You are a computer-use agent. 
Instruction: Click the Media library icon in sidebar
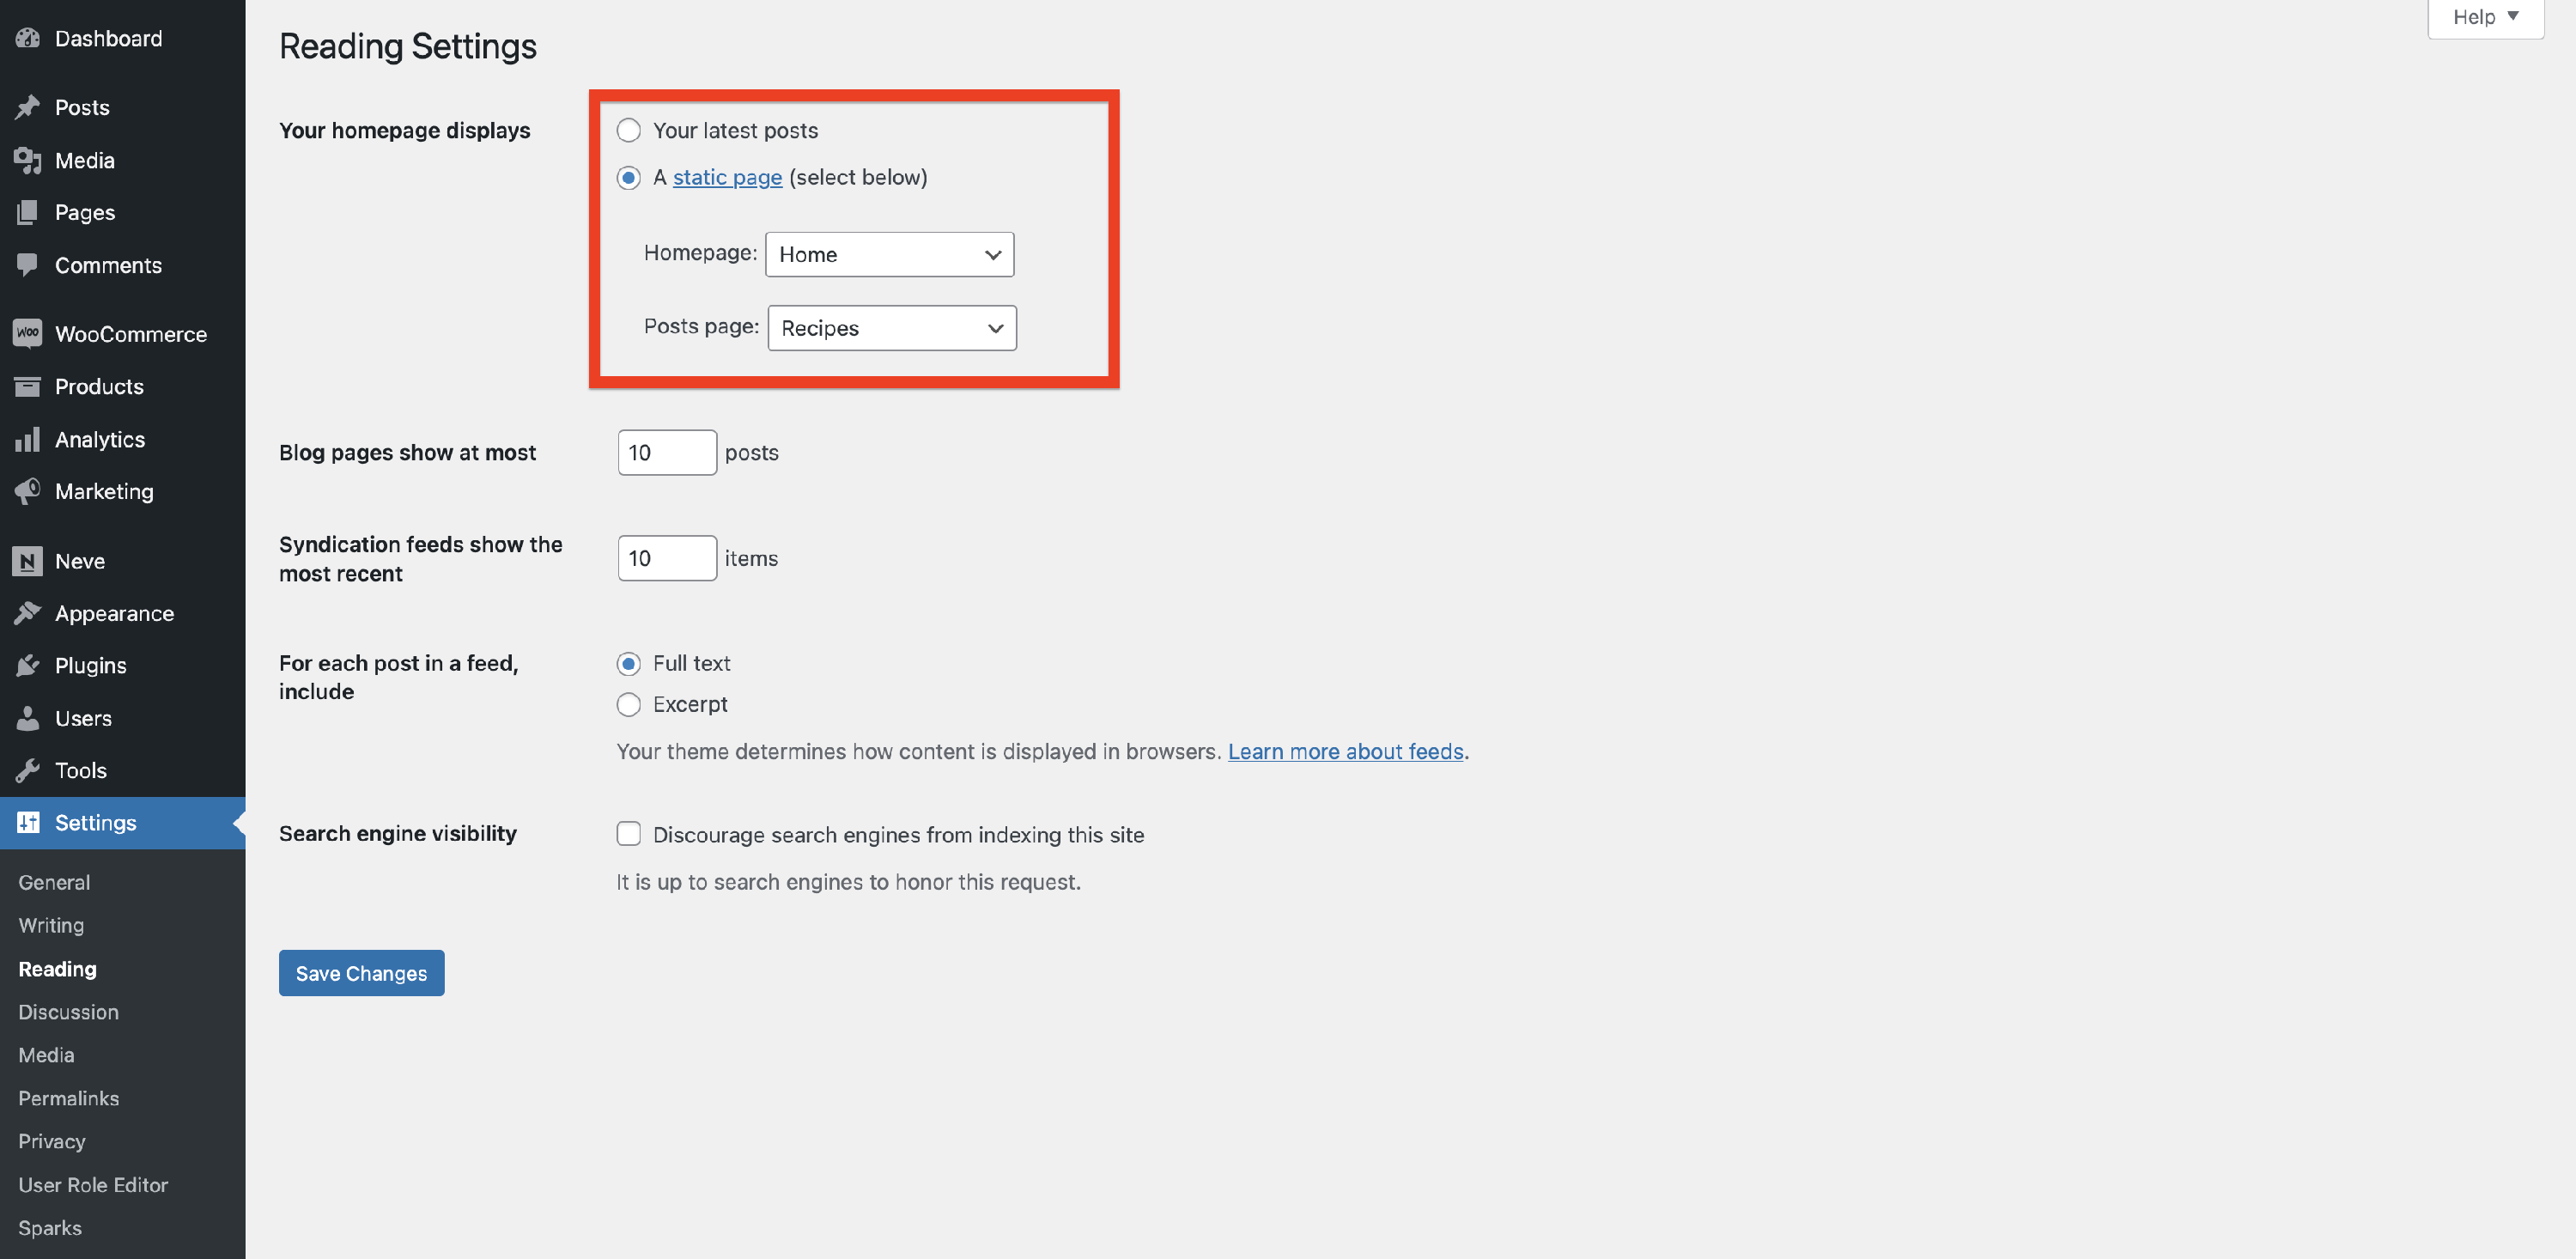click(x=27, y=160)
